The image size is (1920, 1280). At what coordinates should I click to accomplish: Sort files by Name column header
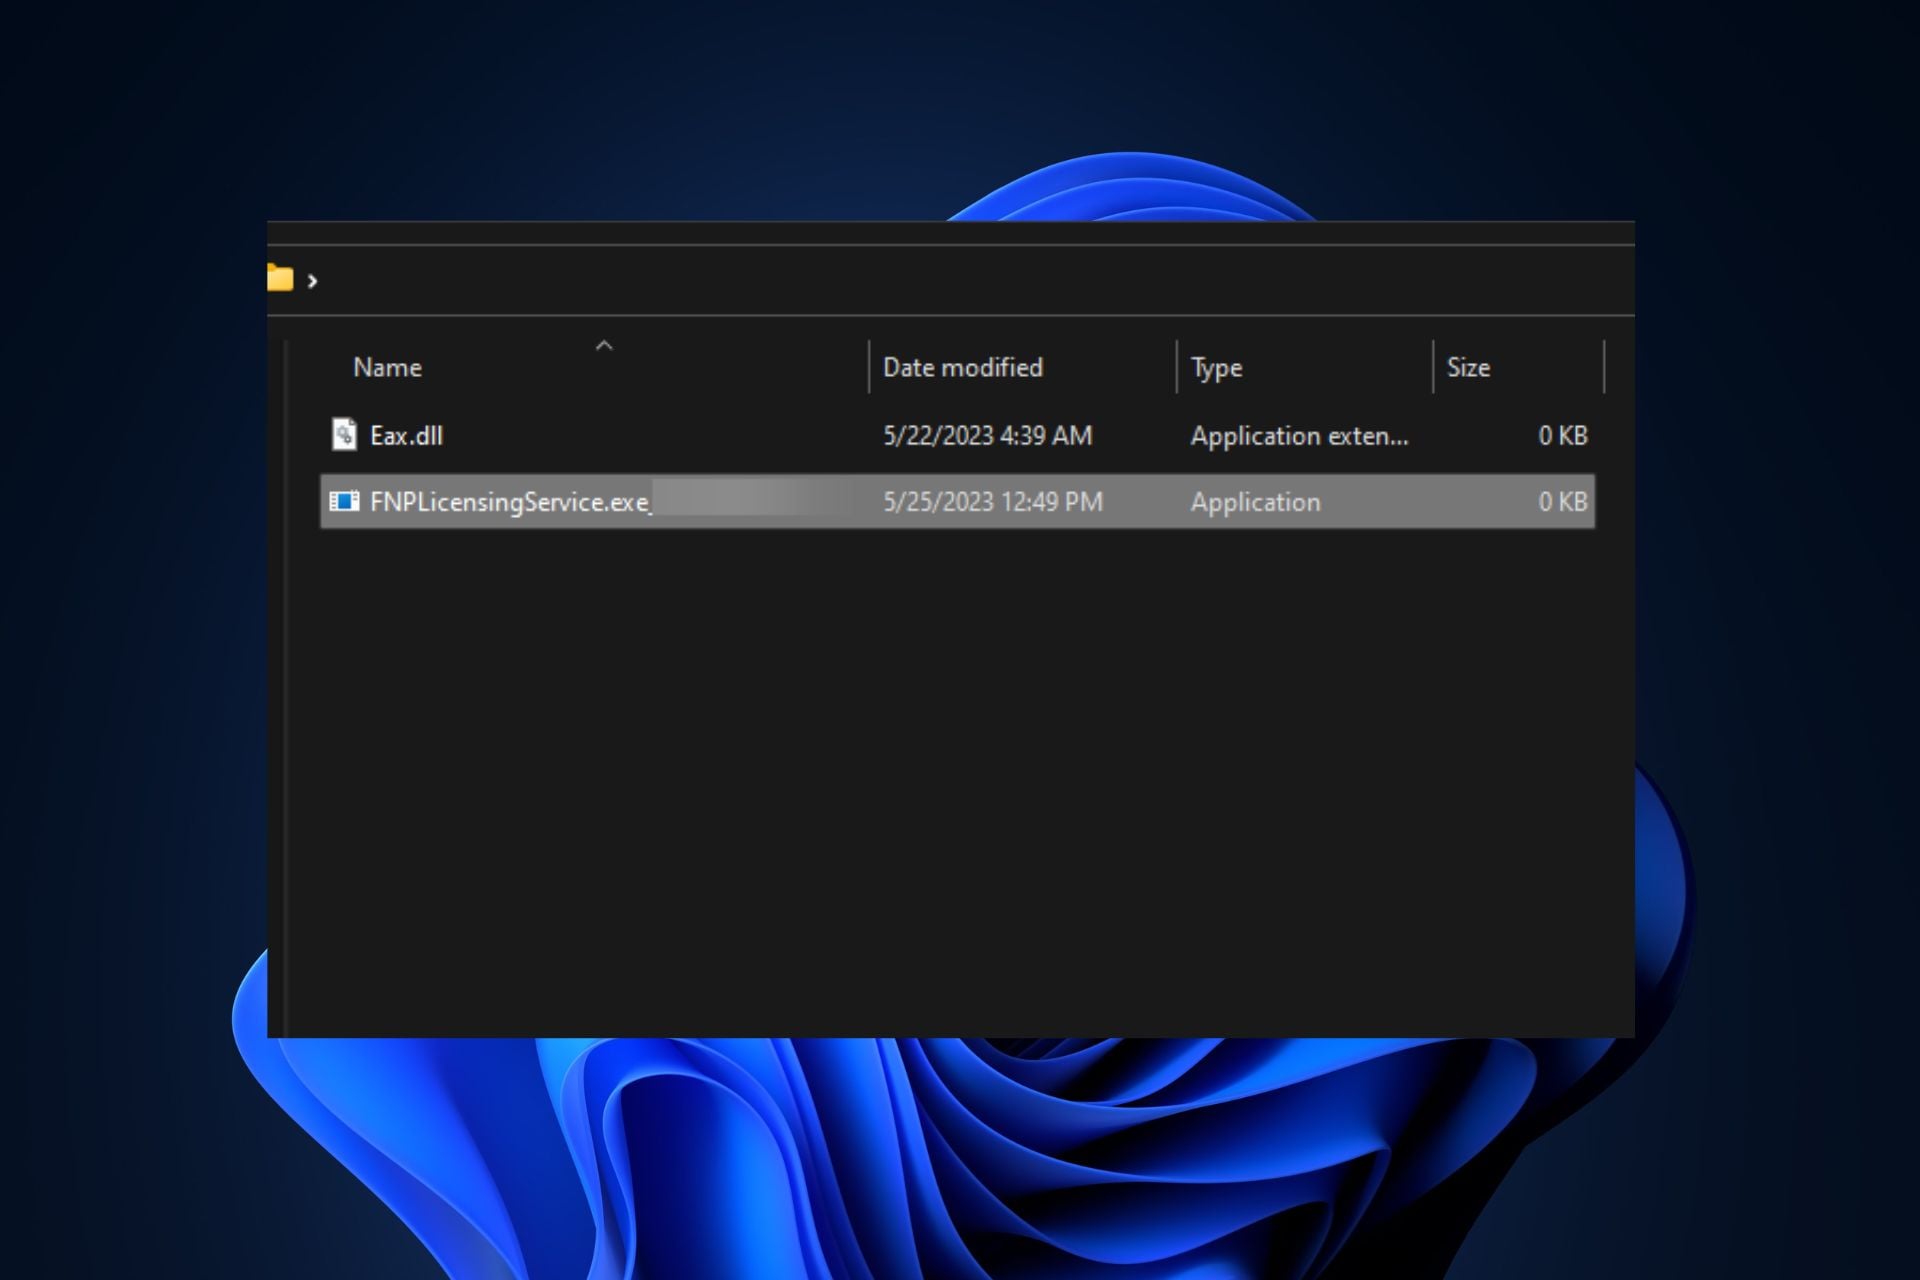click(388, 368)
